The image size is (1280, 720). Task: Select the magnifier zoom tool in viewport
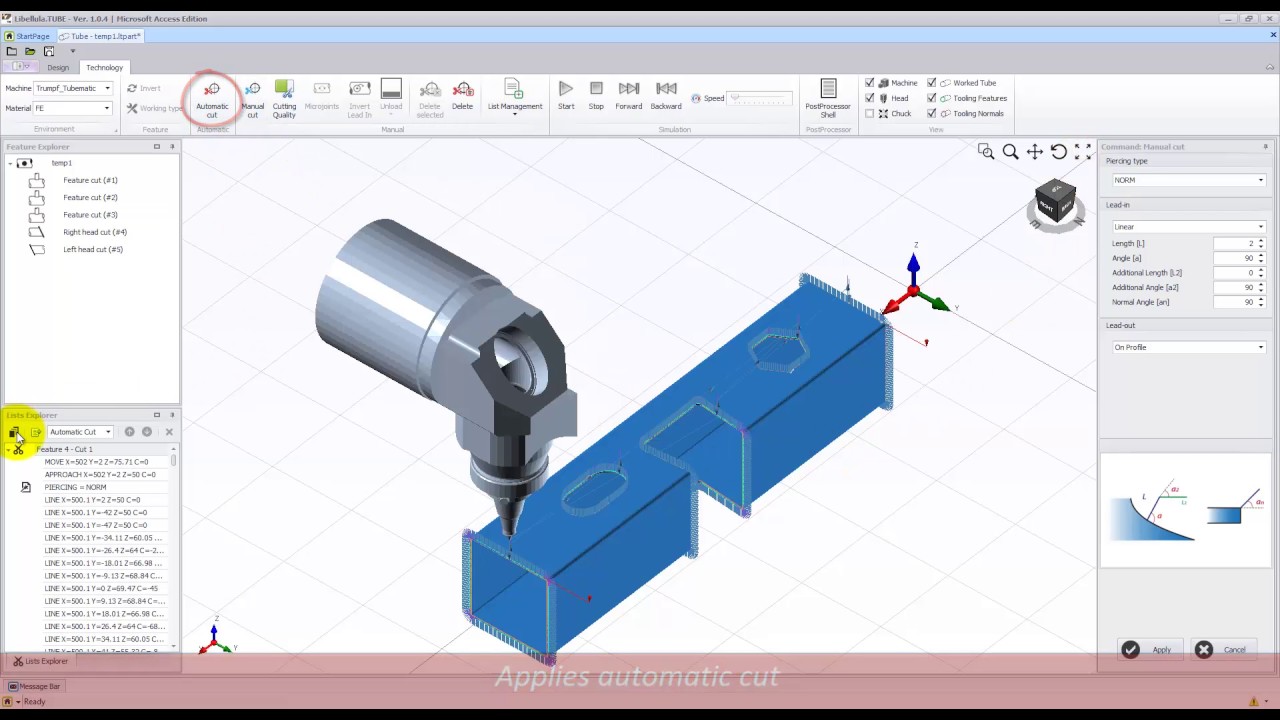tap(1010, 151)
